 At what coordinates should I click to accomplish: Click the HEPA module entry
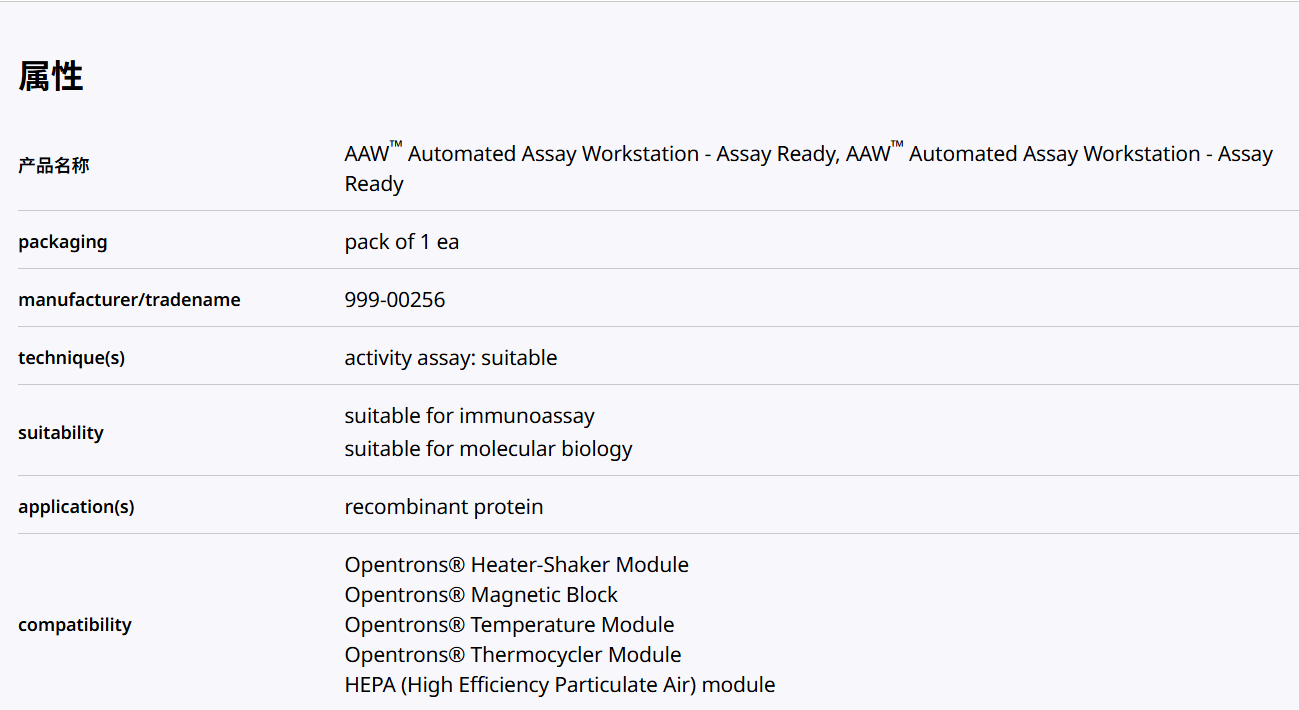560,685
